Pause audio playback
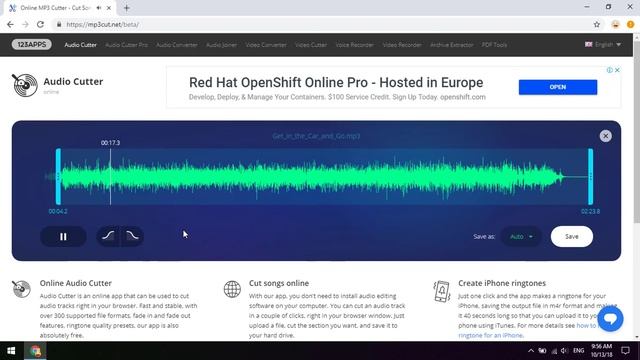640x360 pixels. point(63,236)
